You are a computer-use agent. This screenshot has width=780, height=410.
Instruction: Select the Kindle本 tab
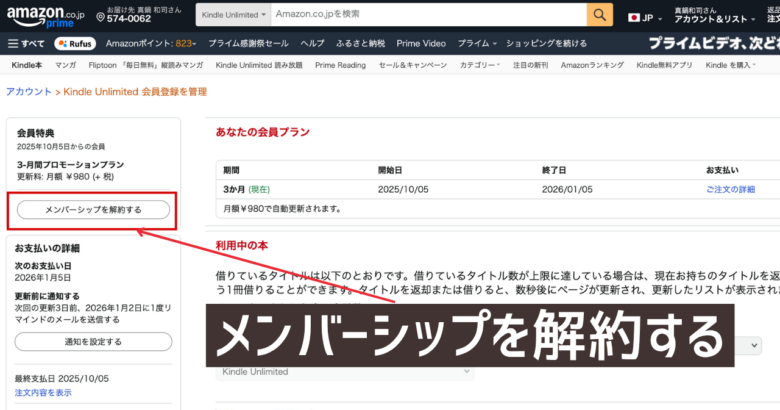coord(25,65)
